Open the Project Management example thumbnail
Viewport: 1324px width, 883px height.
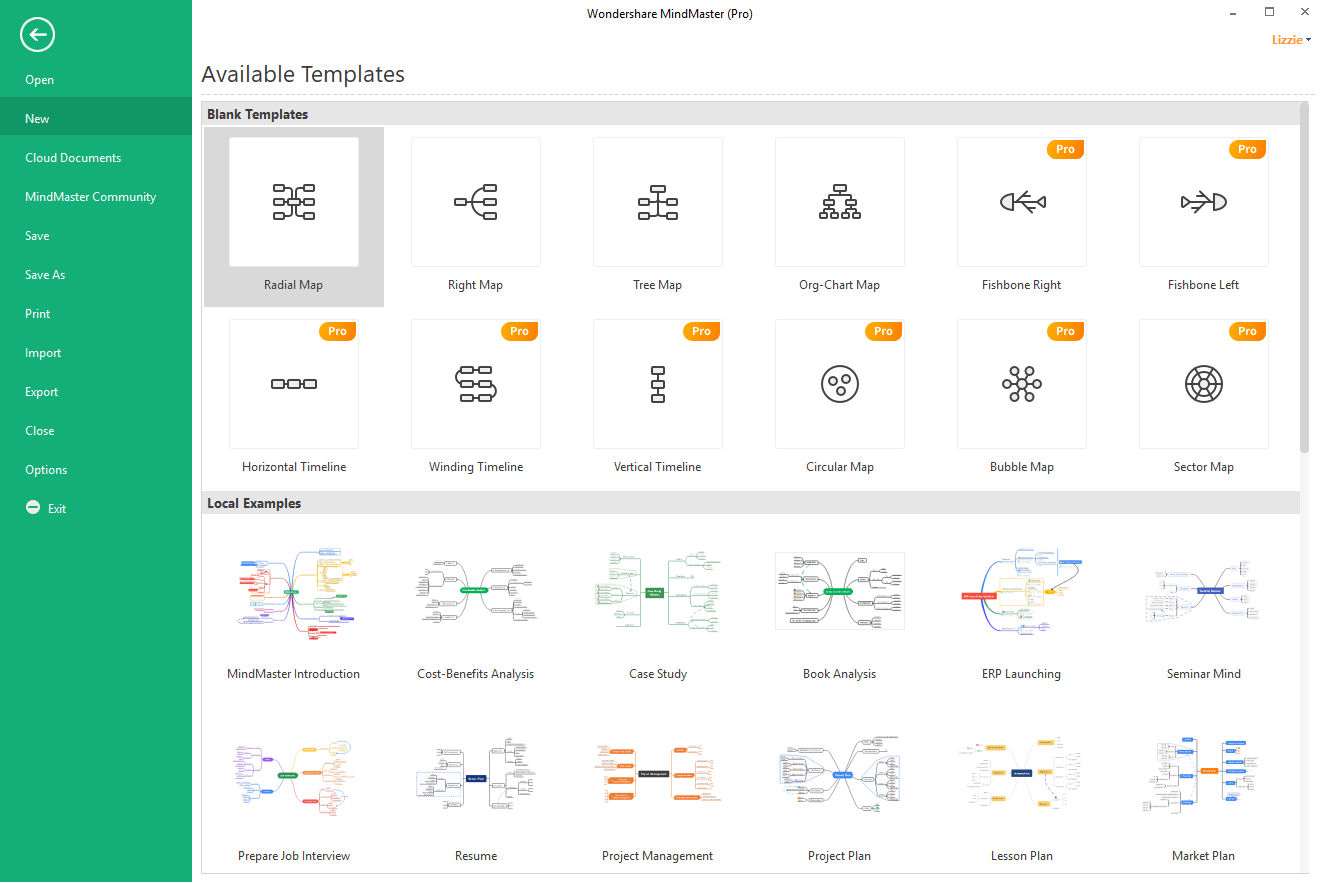pyautogui.click(x=658, y=774)
